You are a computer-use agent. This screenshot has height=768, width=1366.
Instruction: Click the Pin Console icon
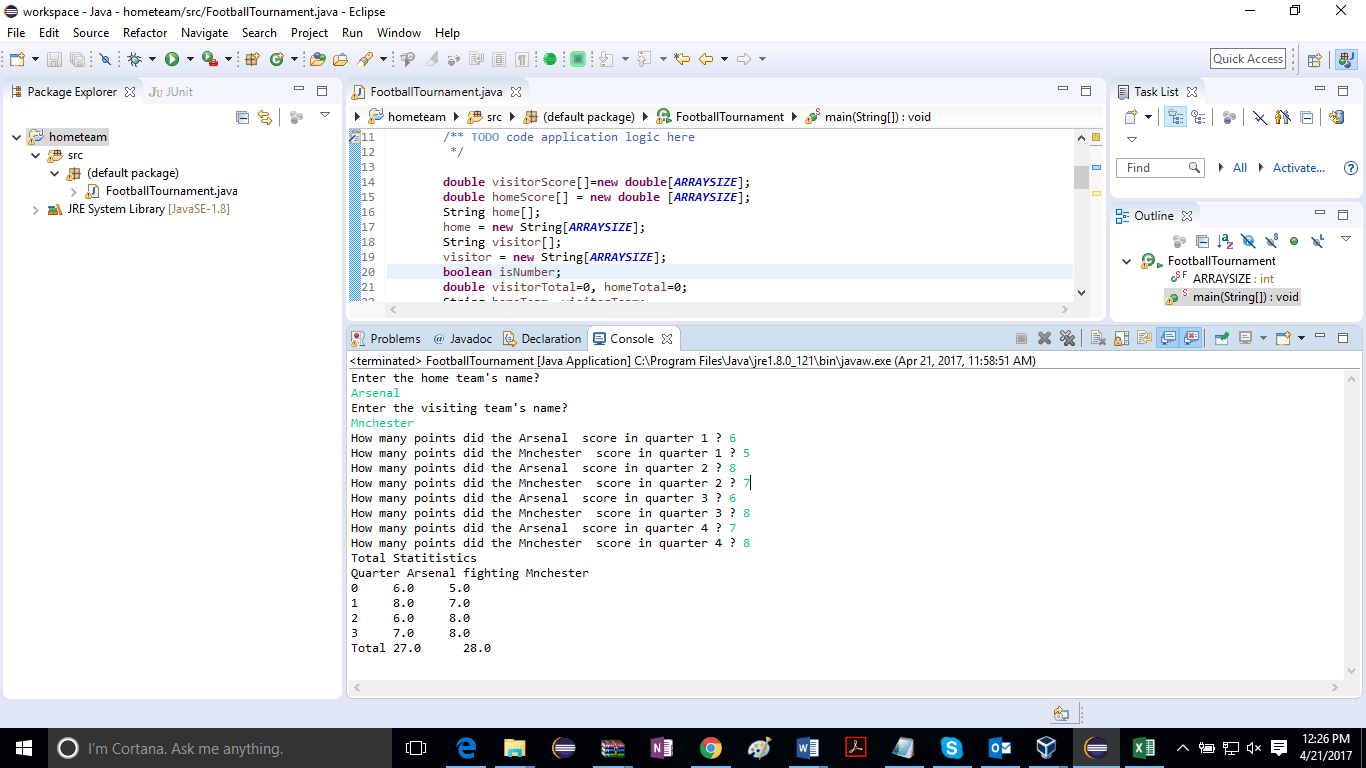(1222, 338)
